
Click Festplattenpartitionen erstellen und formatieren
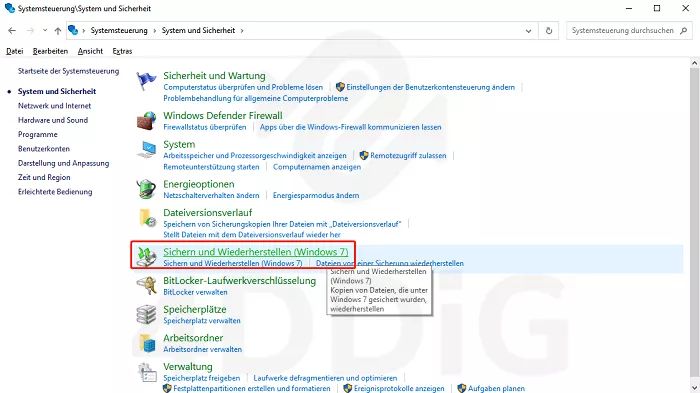point(252,389)
